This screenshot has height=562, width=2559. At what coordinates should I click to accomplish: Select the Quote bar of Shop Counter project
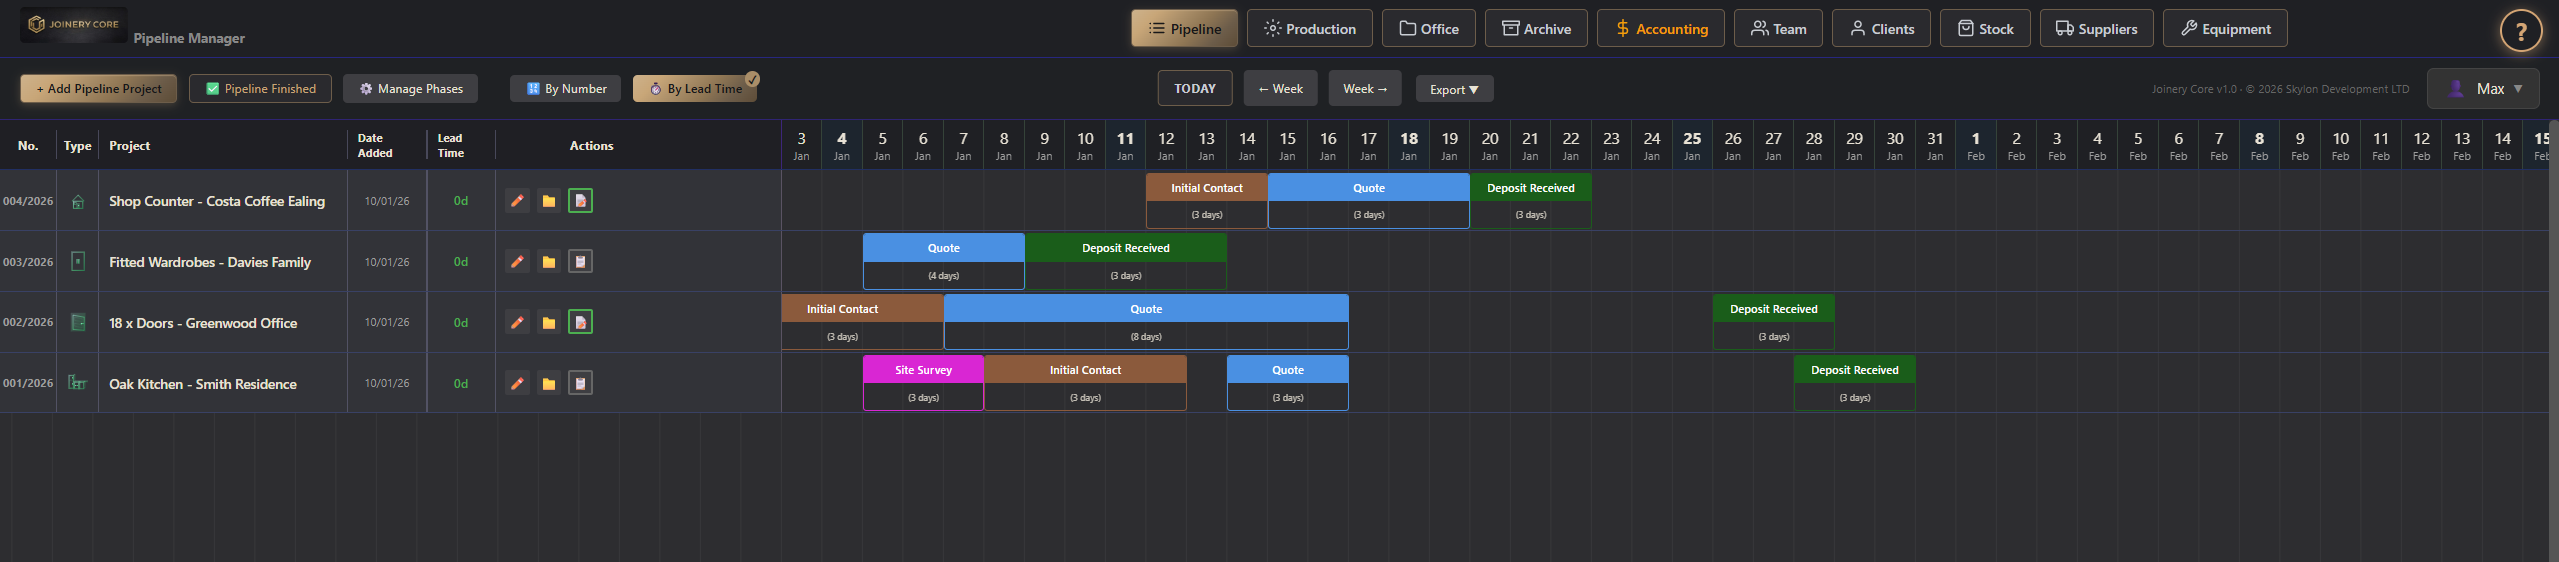1369,201
